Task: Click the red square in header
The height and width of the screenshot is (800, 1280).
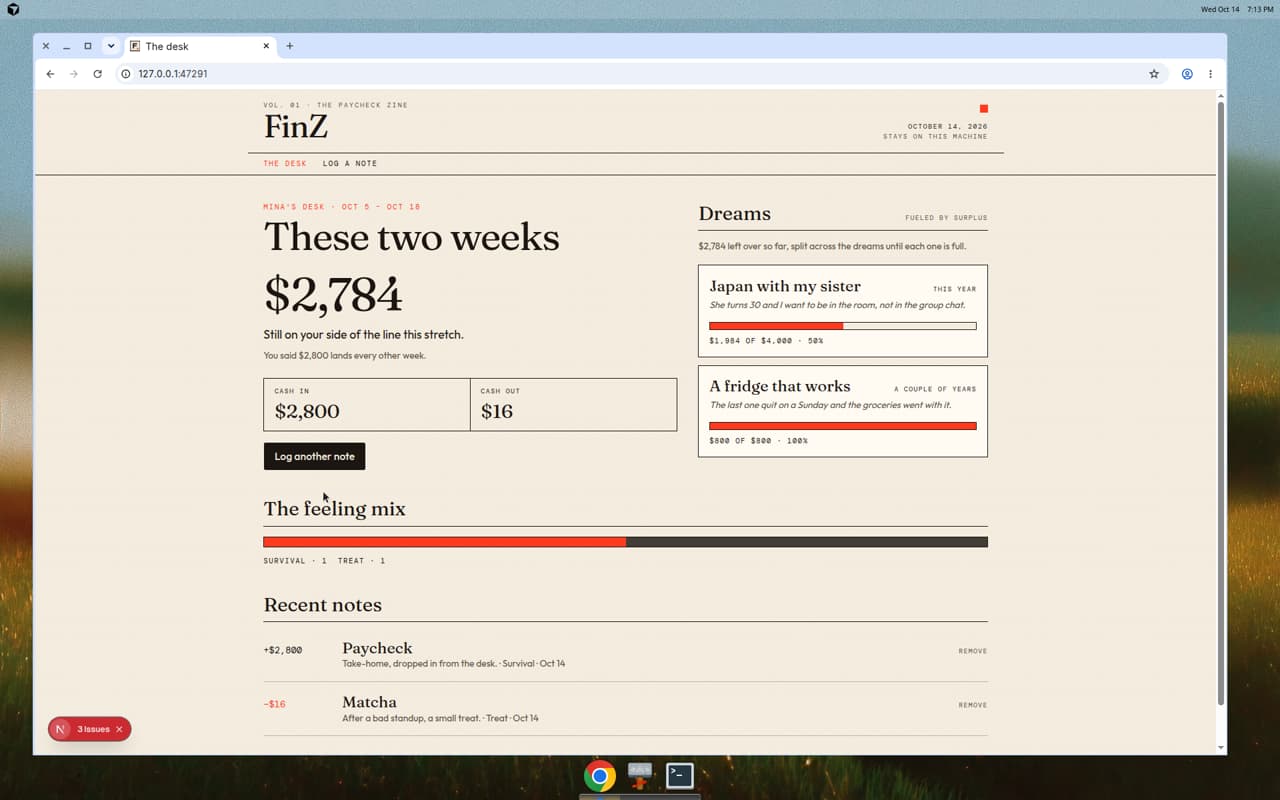Action: 984,108
